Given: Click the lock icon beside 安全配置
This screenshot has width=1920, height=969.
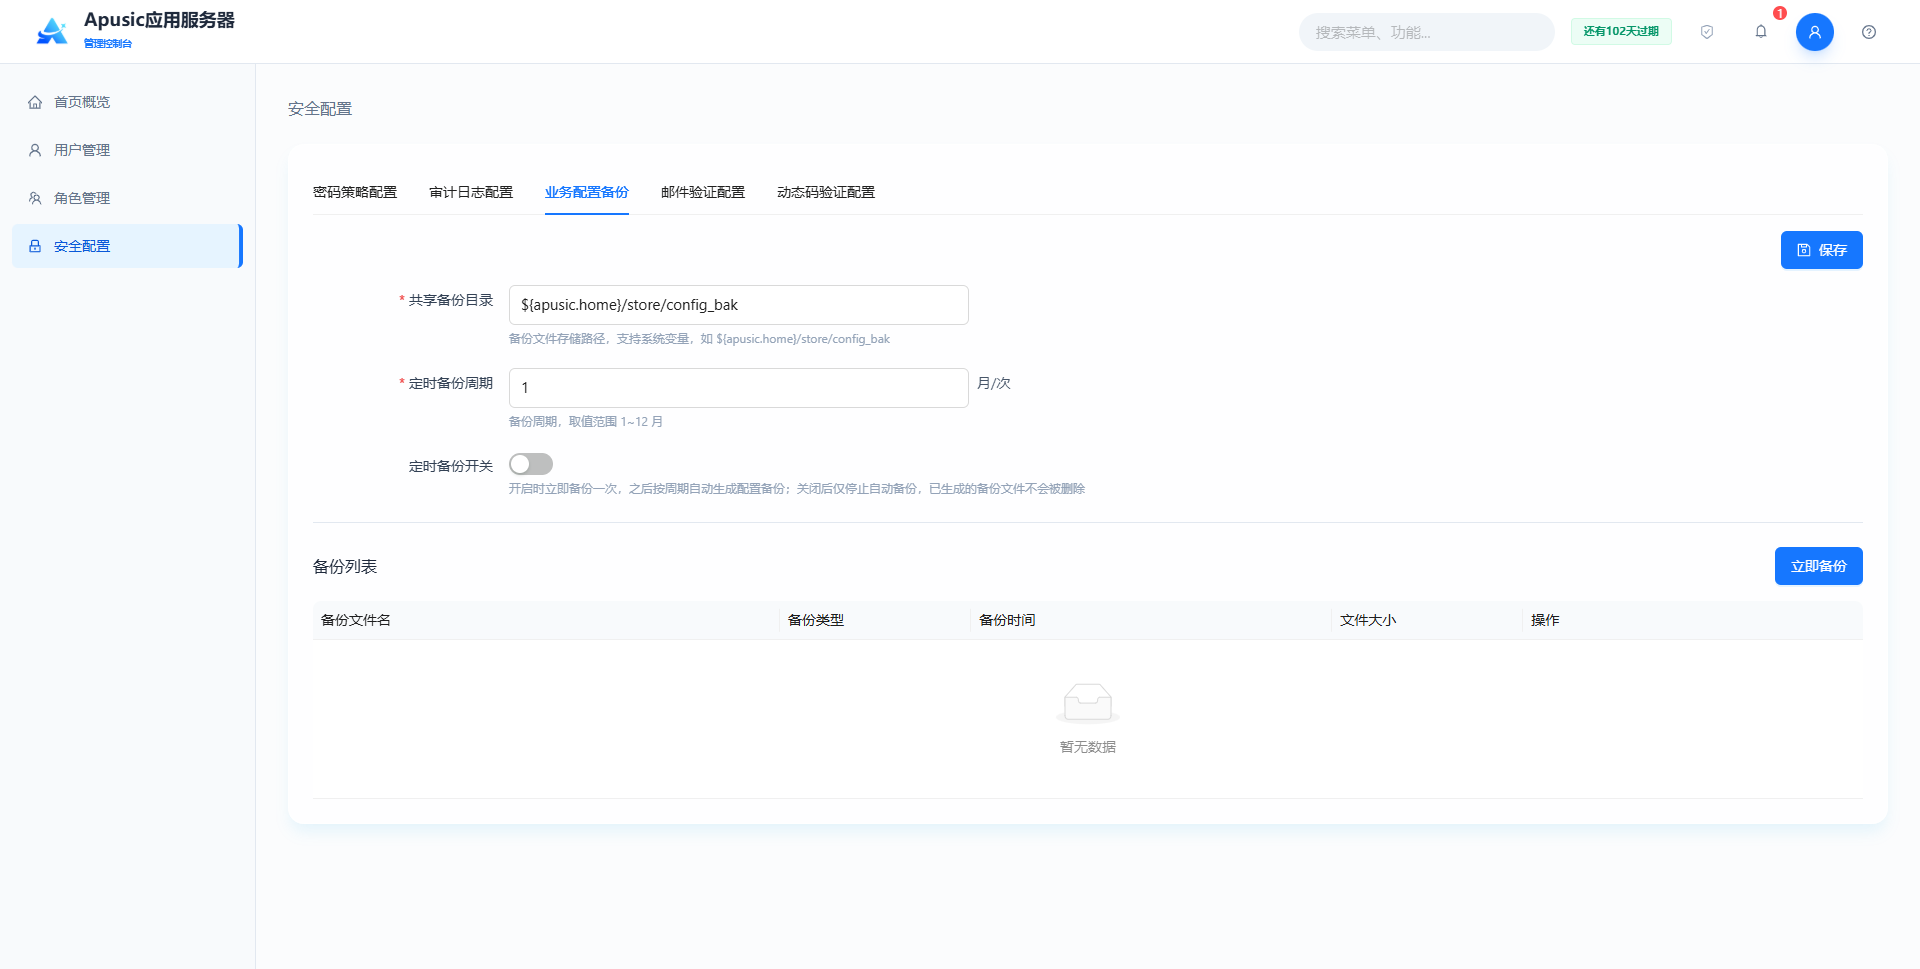Looking at the screenshot, I should tap(35, 246).
